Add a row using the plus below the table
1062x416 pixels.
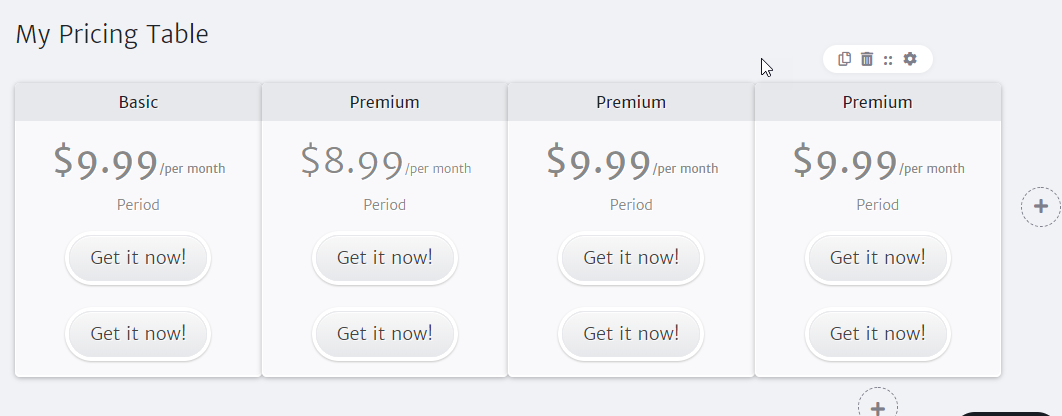(878, 407)
